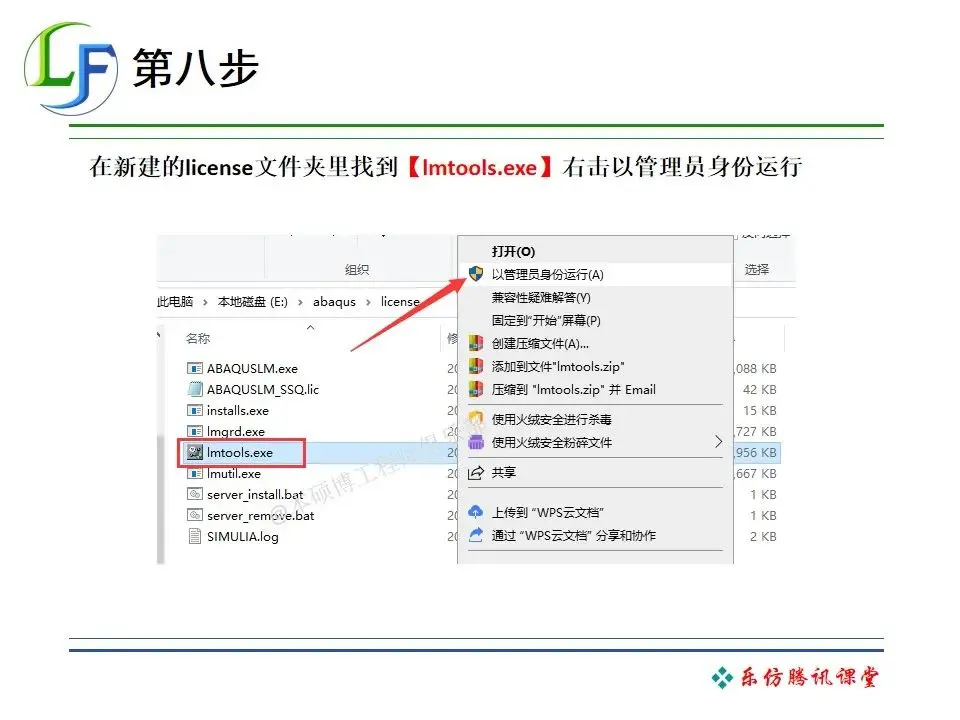The width and height of the screenshot is (960, 720).
Task: Click the 选择 ribbon group label
Action: pos(757,269)
